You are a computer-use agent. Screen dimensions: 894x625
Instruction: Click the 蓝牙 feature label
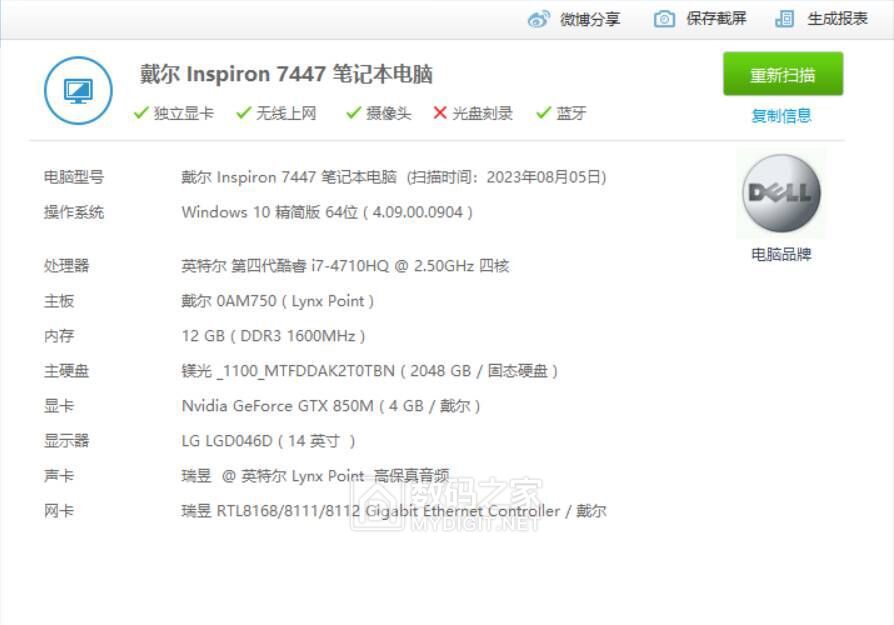(x=571, y=113)
